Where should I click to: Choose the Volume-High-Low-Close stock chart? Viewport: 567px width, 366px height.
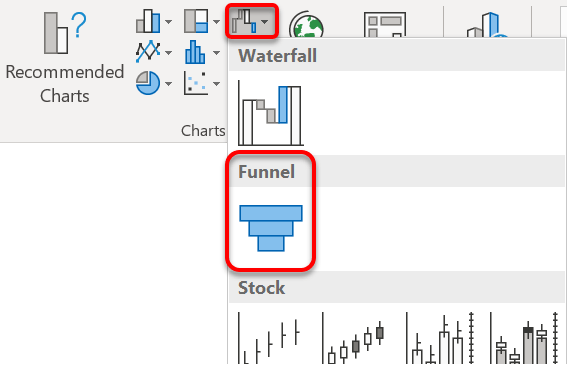pyautogui.click(x=439, y=338)
